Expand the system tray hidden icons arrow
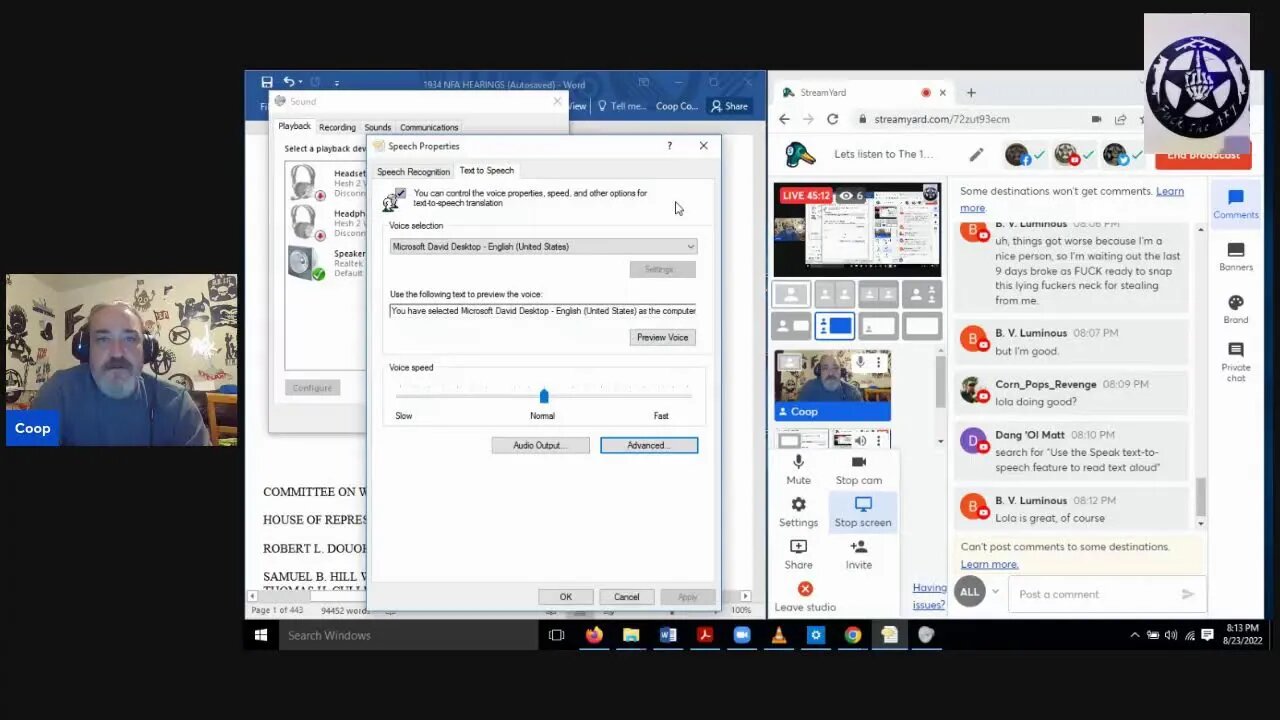 click(1134, 635)
